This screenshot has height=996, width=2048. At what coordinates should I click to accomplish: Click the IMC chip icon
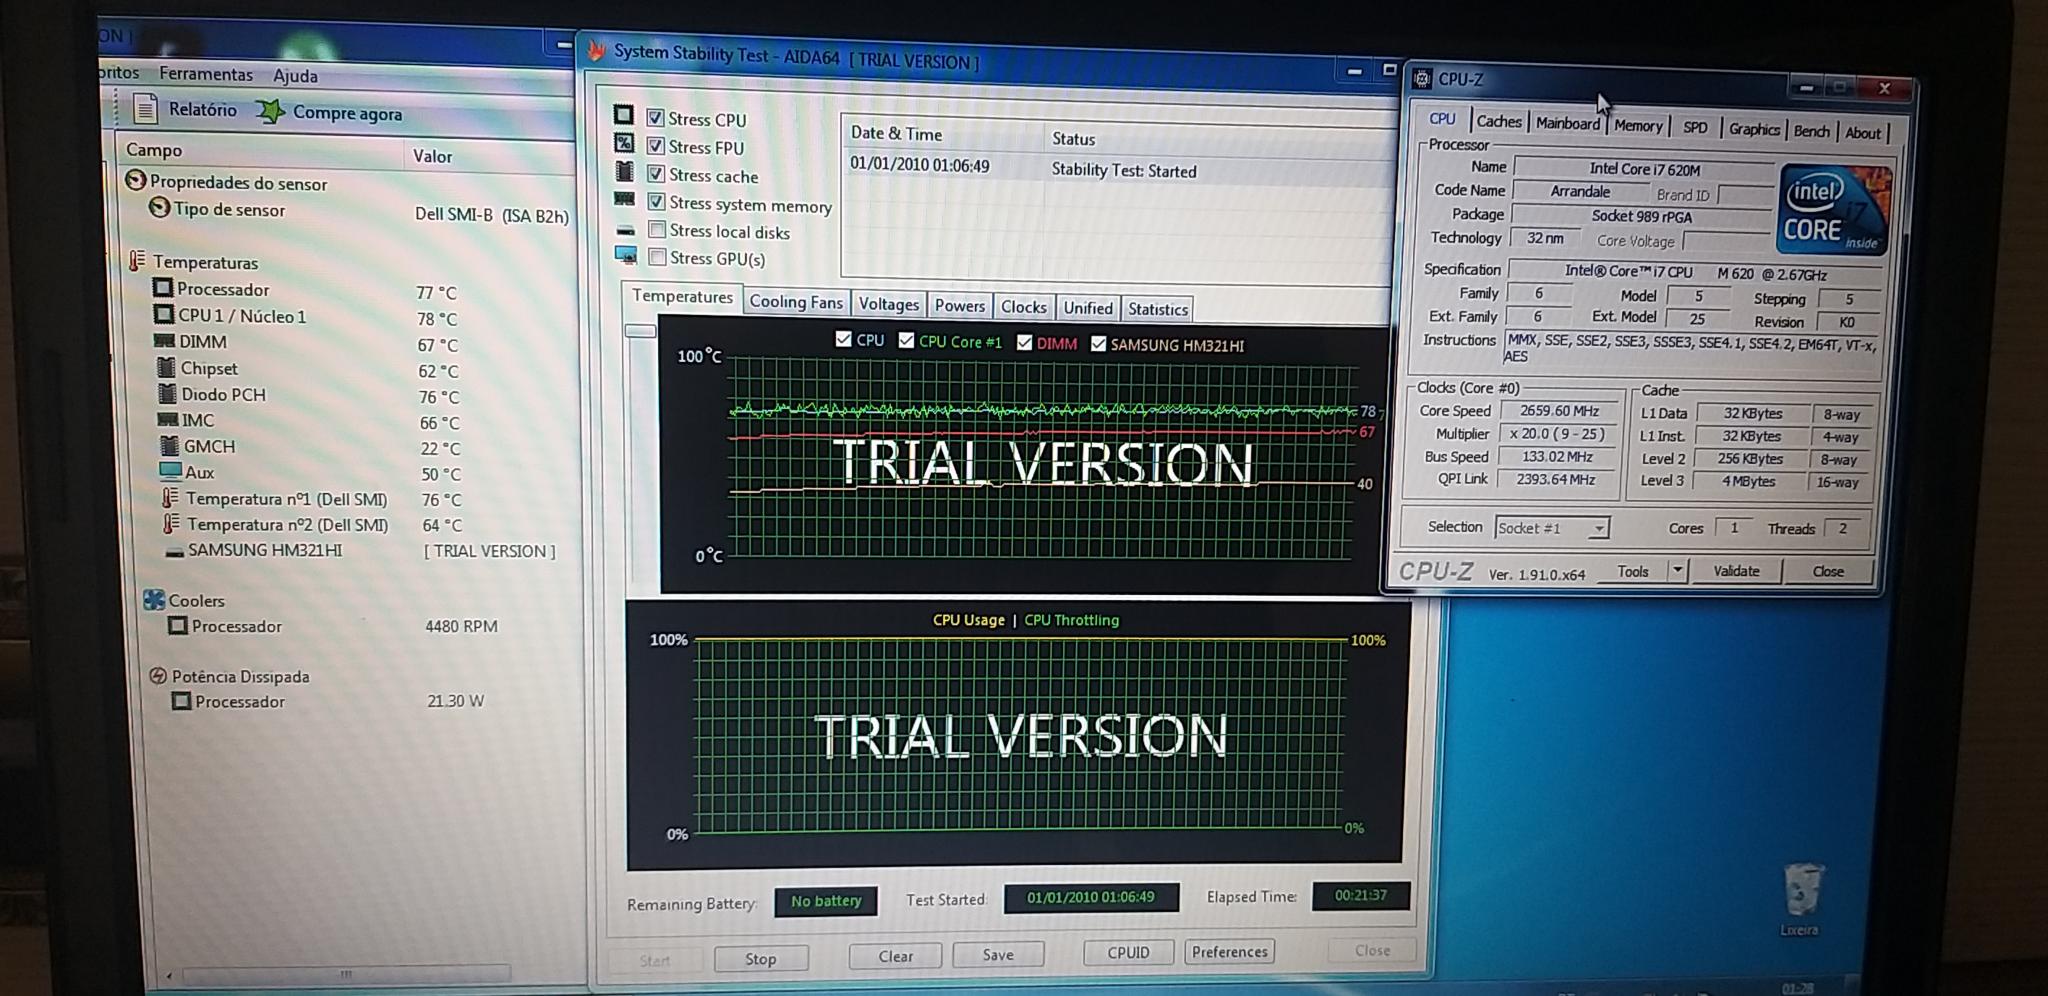pyautogui.click(x=167, y=420)
